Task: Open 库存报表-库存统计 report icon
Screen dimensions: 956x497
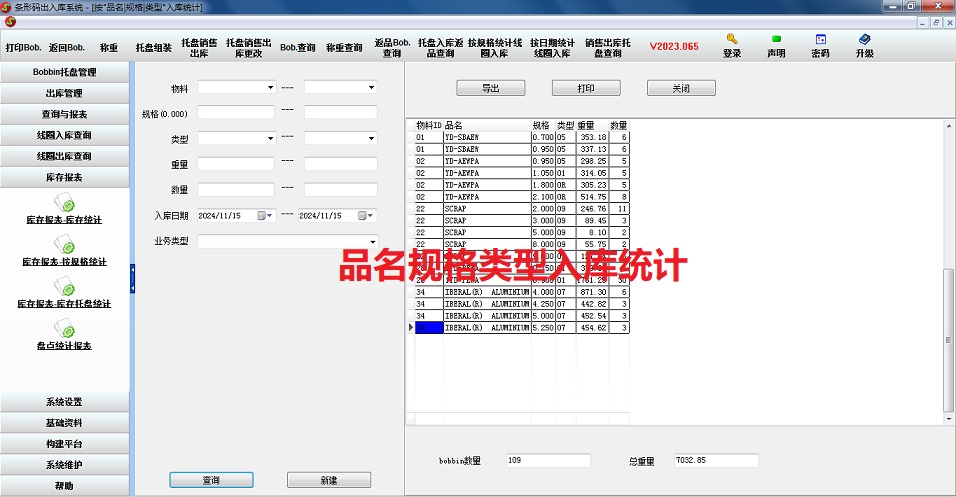Action: [65, 204]
